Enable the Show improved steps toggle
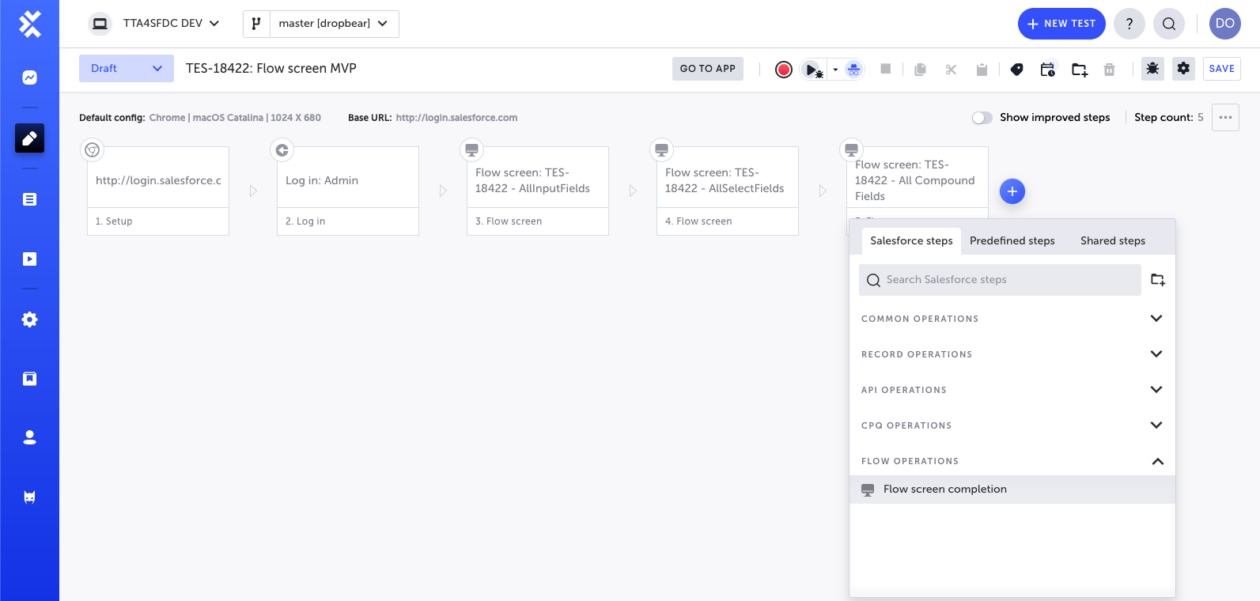Image resolution: width=1260 pixels, height=601 pixels. tap(981, 117)
